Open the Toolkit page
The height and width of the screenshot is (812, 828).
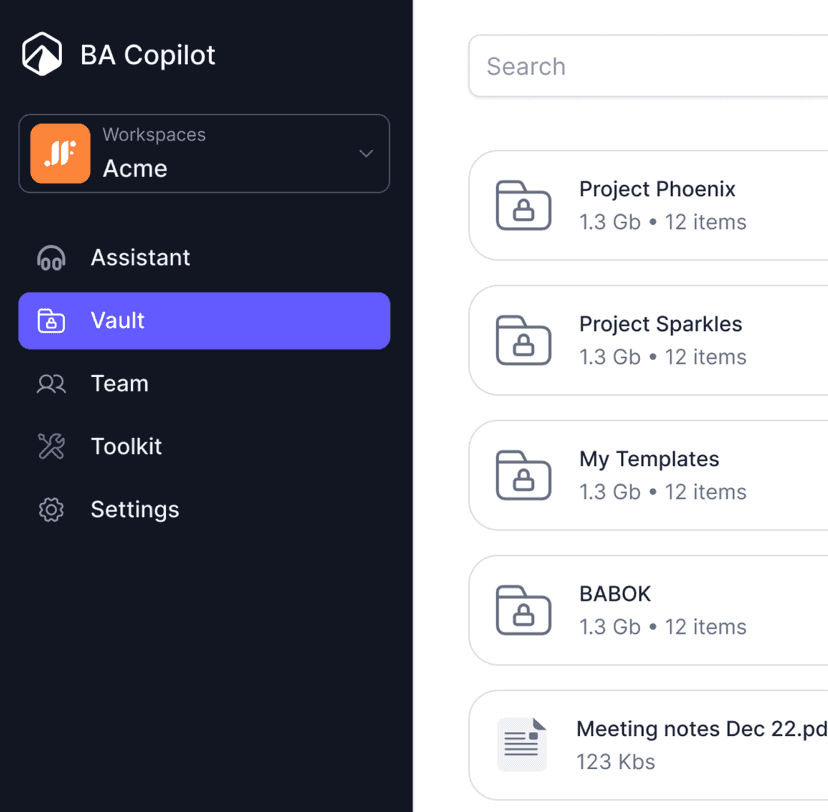126,447
